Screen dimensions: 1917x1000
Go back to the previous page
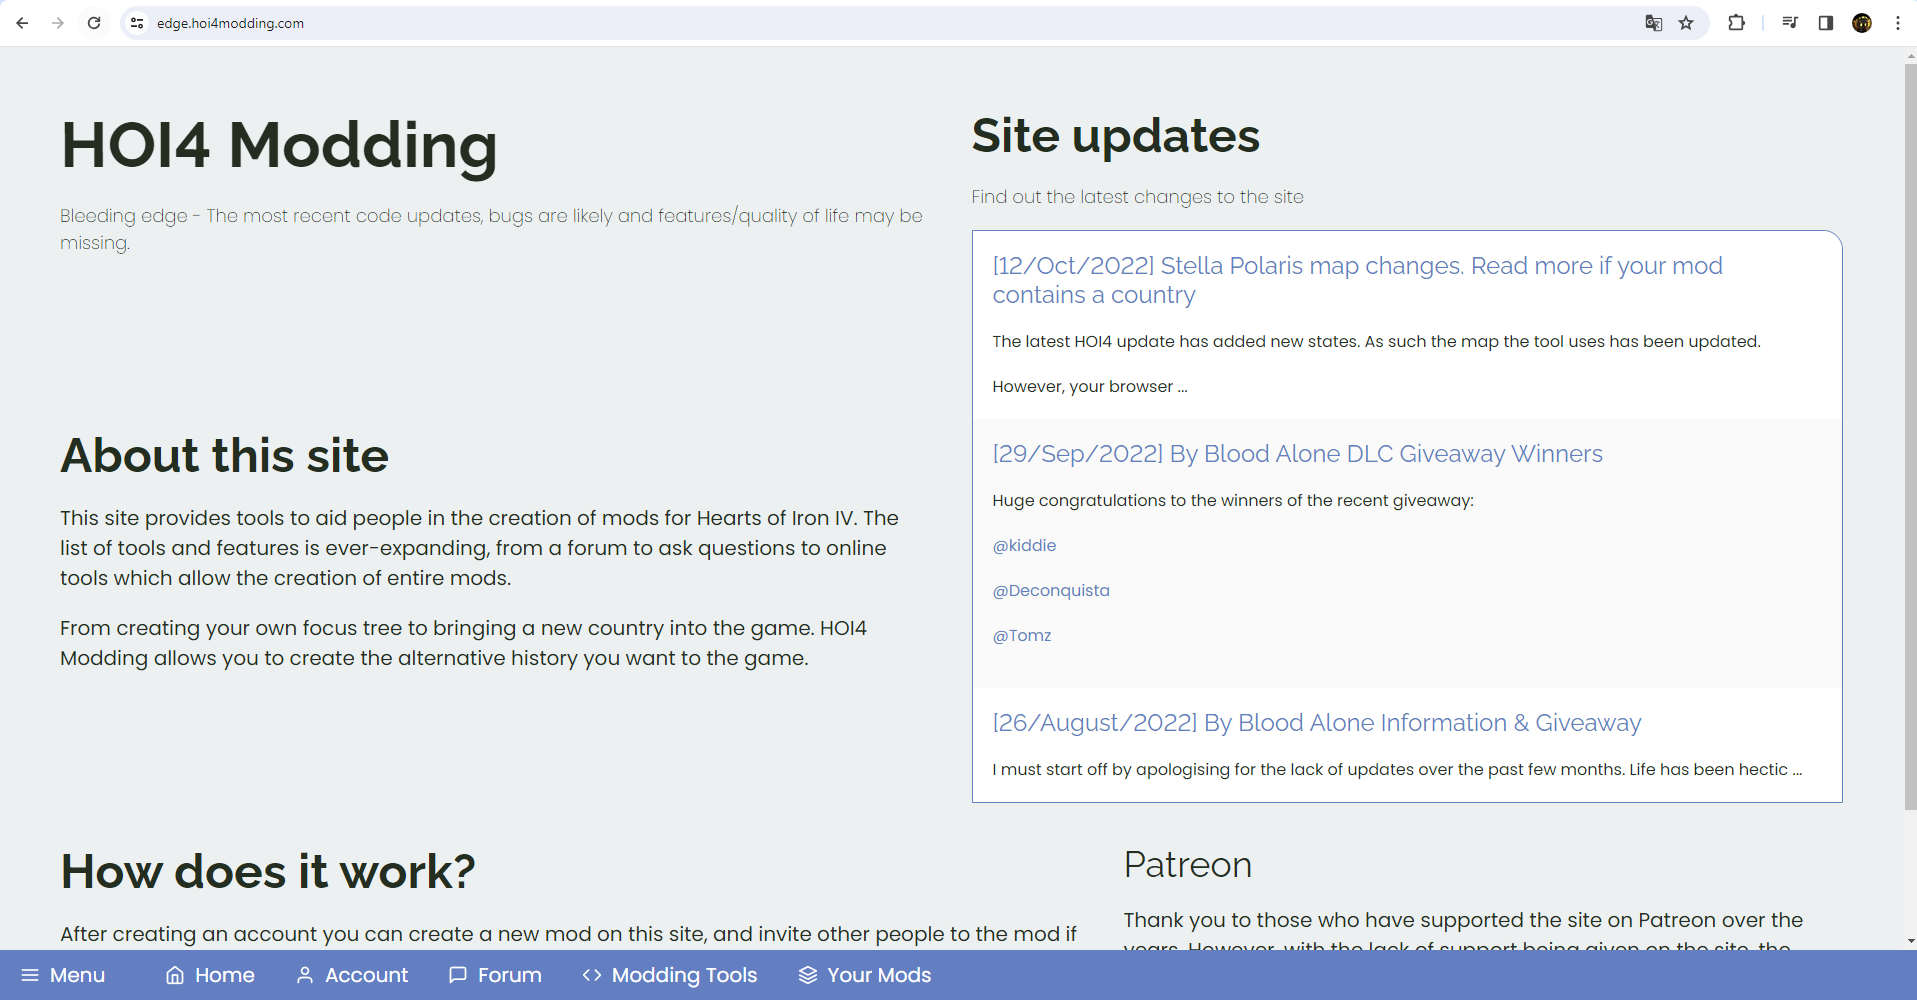click(x=22, y=23)
